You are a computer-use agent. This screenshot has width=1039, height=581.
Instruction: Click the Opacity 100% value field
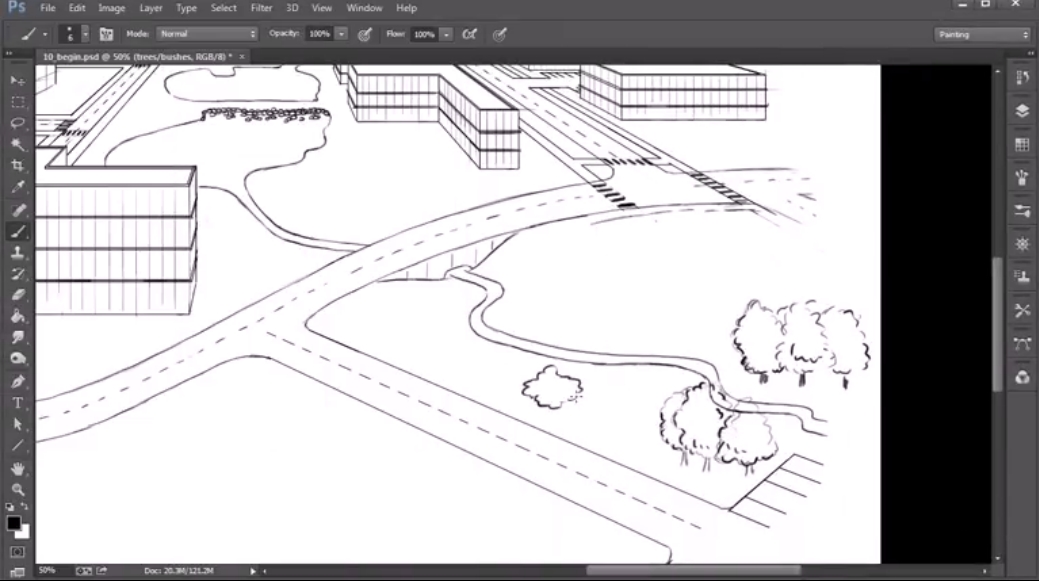[319, 34]
